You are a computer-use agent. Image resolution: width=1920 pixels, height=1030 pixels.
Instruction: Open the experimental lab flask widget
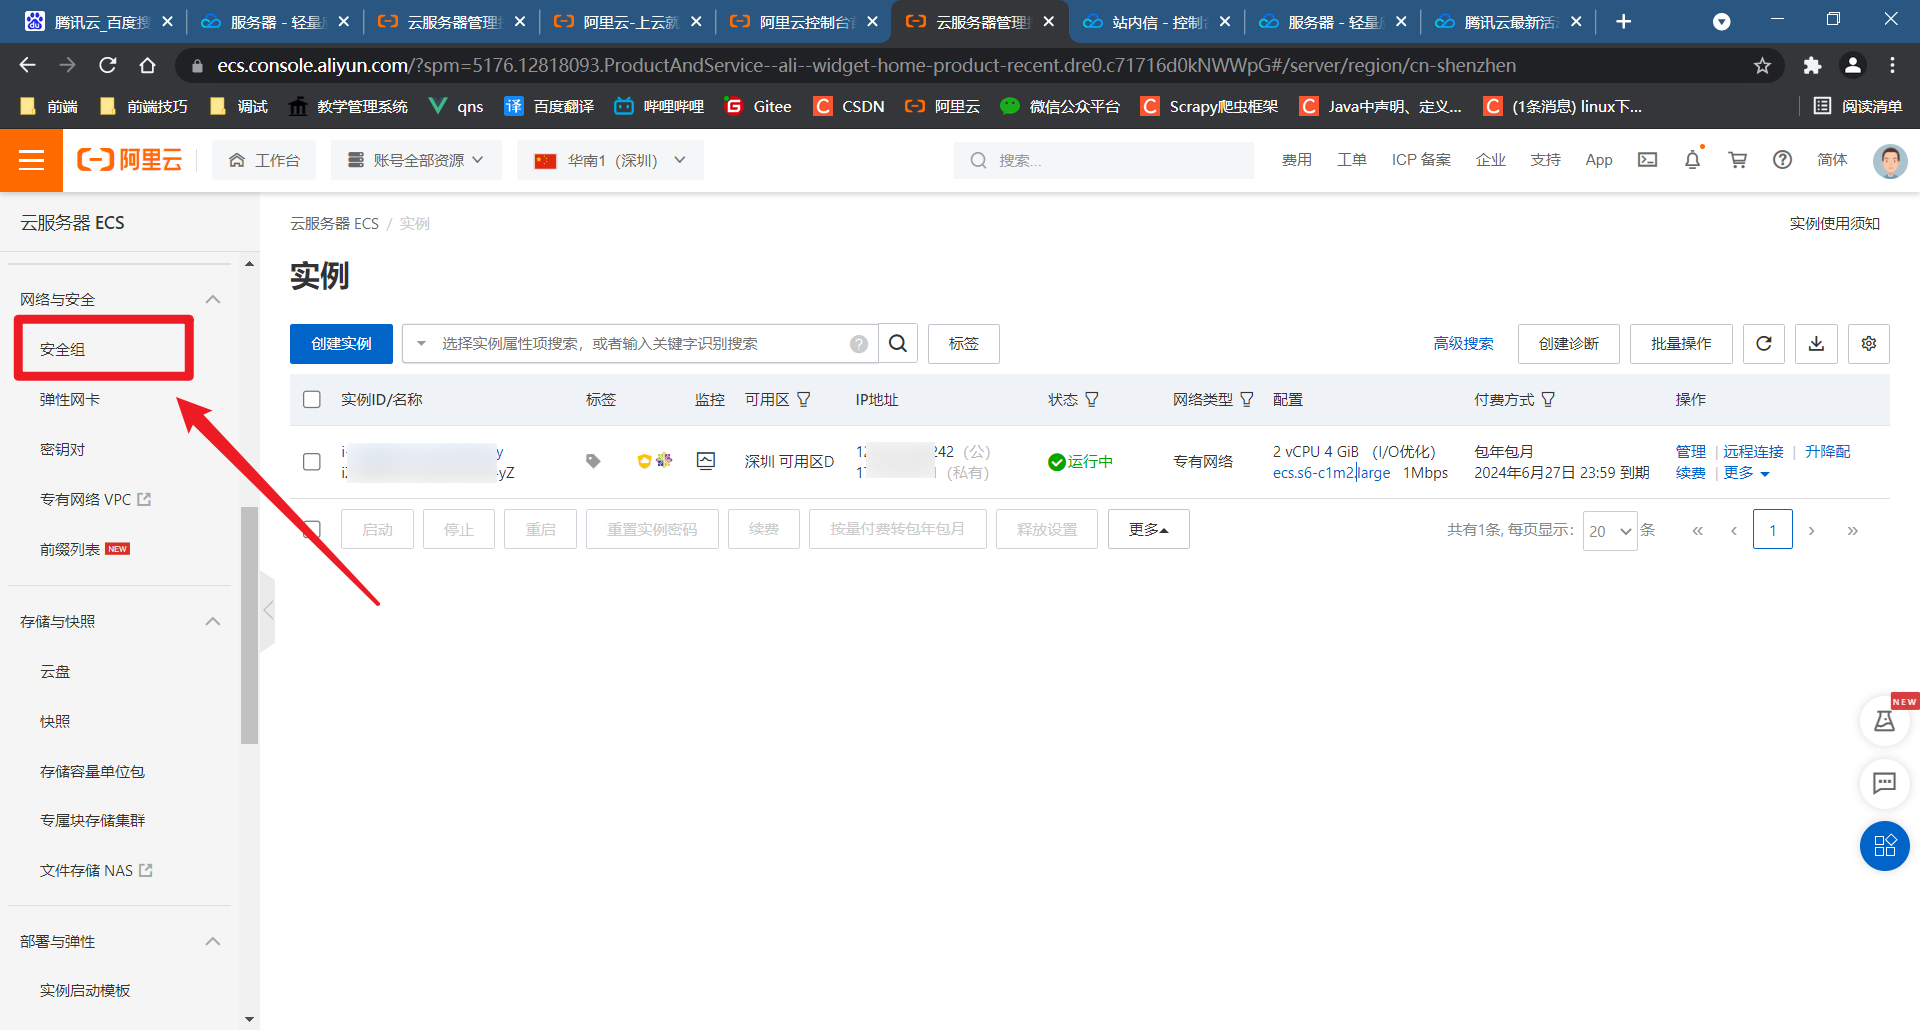tap(1884, 721)
